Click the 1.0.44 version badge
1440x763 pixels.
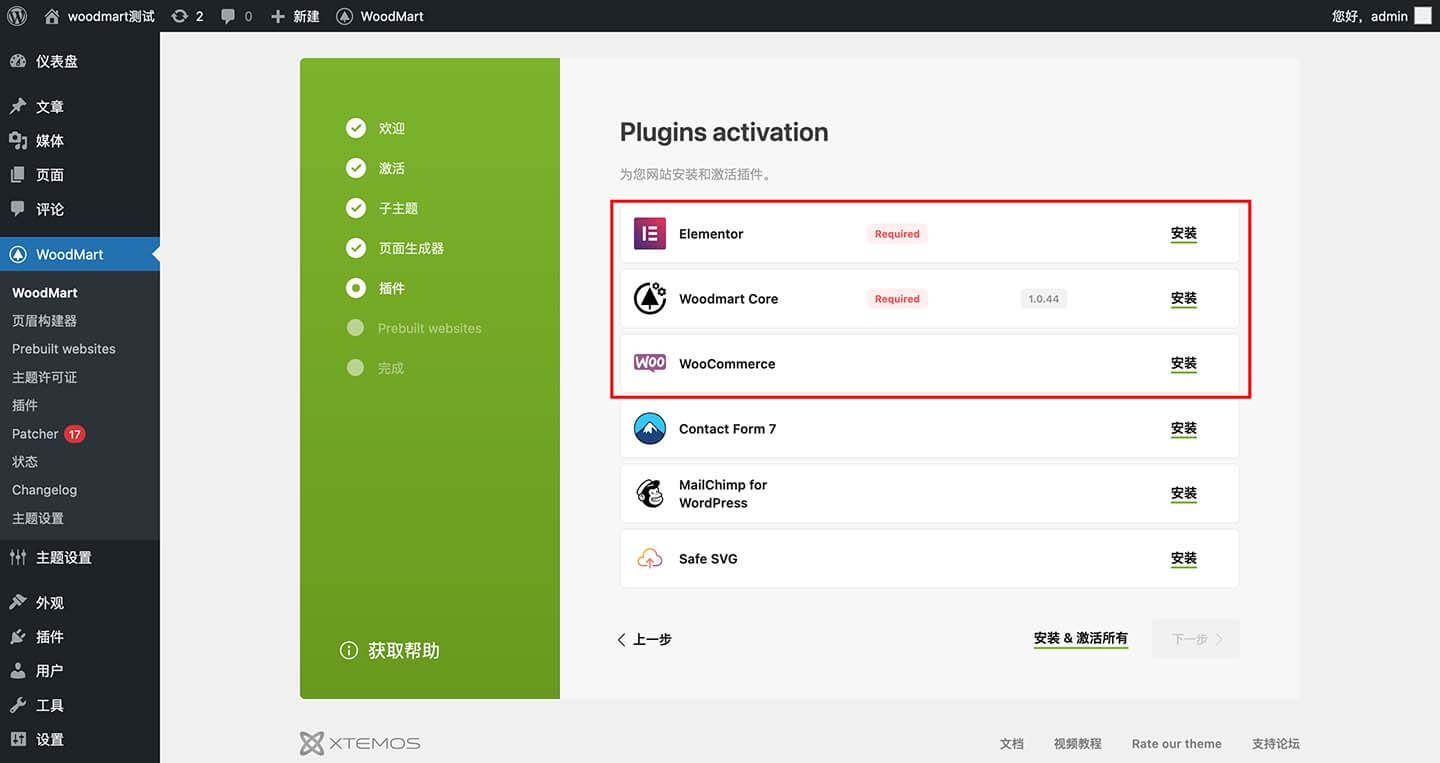tap(1044, 299)
